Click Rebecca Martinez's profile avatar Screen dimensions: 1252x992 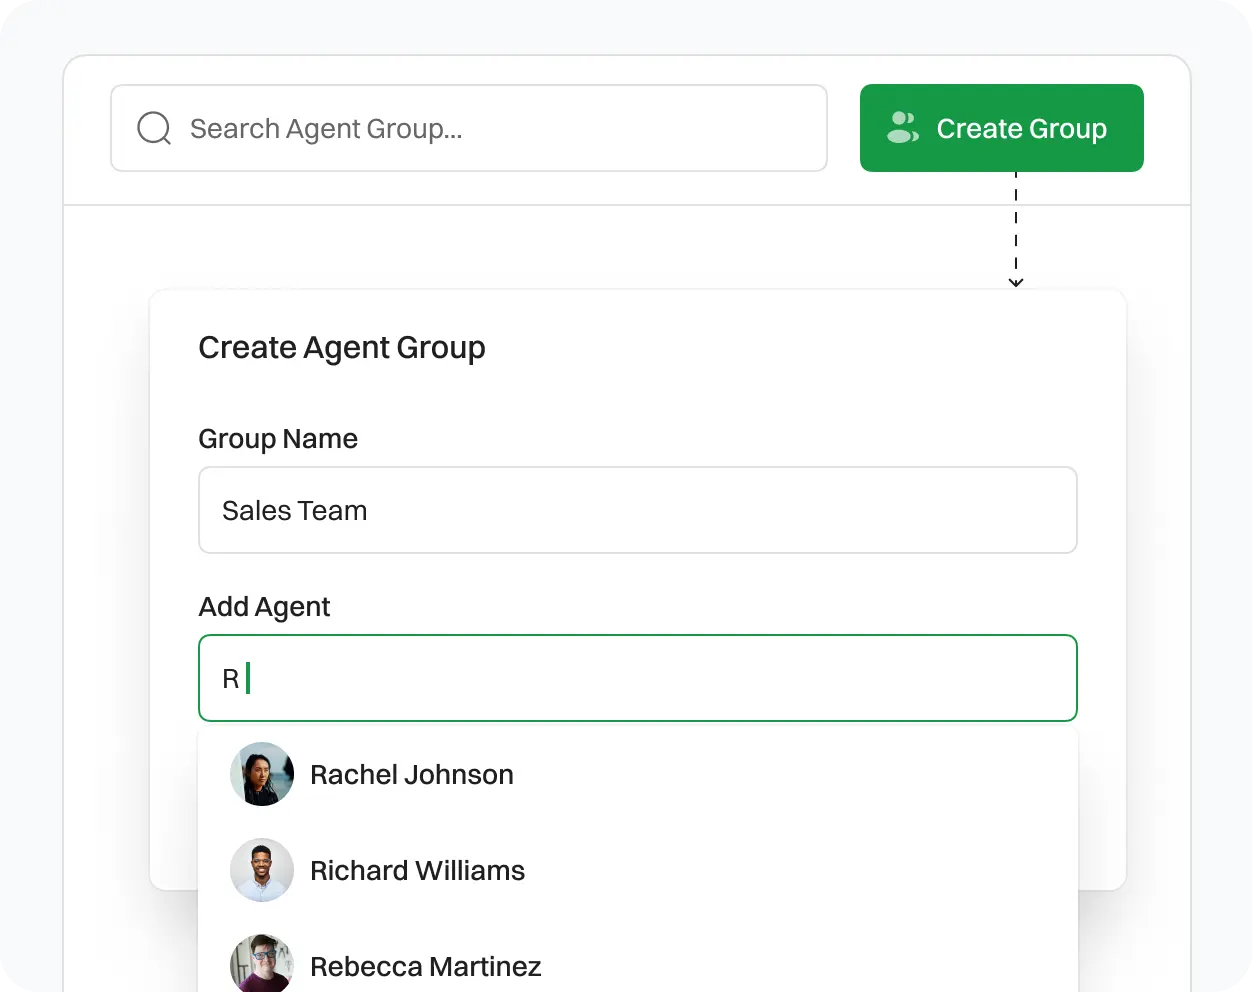click(261, 963)
